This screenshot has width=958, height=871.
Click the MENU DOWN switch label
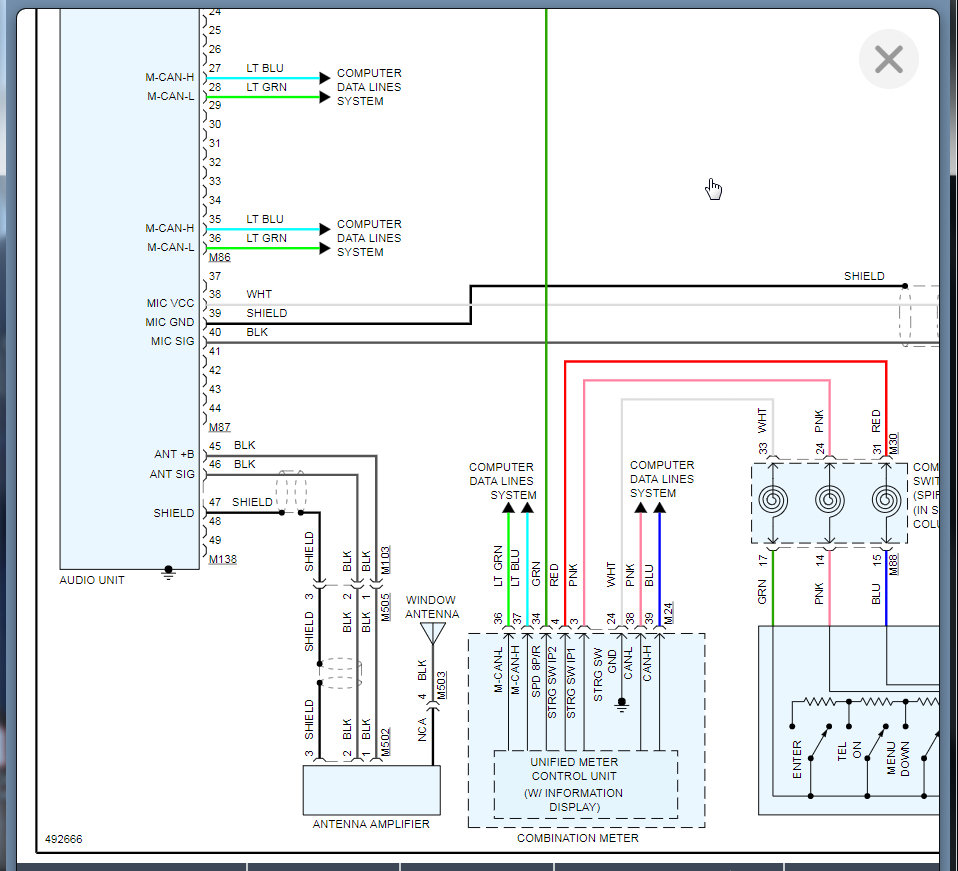[x=898, y=759]
